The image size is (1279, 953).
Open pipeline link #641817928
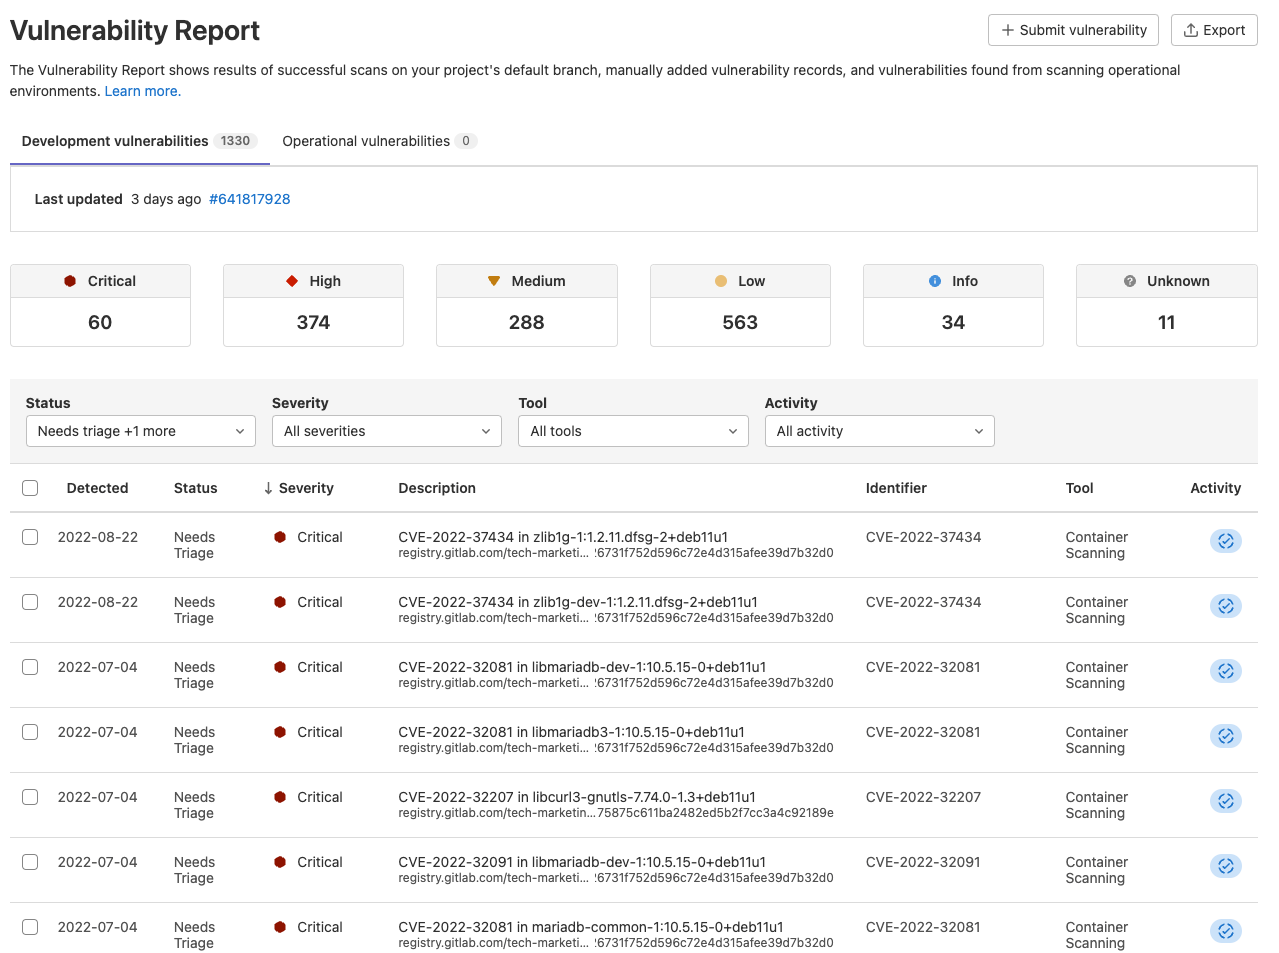(x=250, y=199)
